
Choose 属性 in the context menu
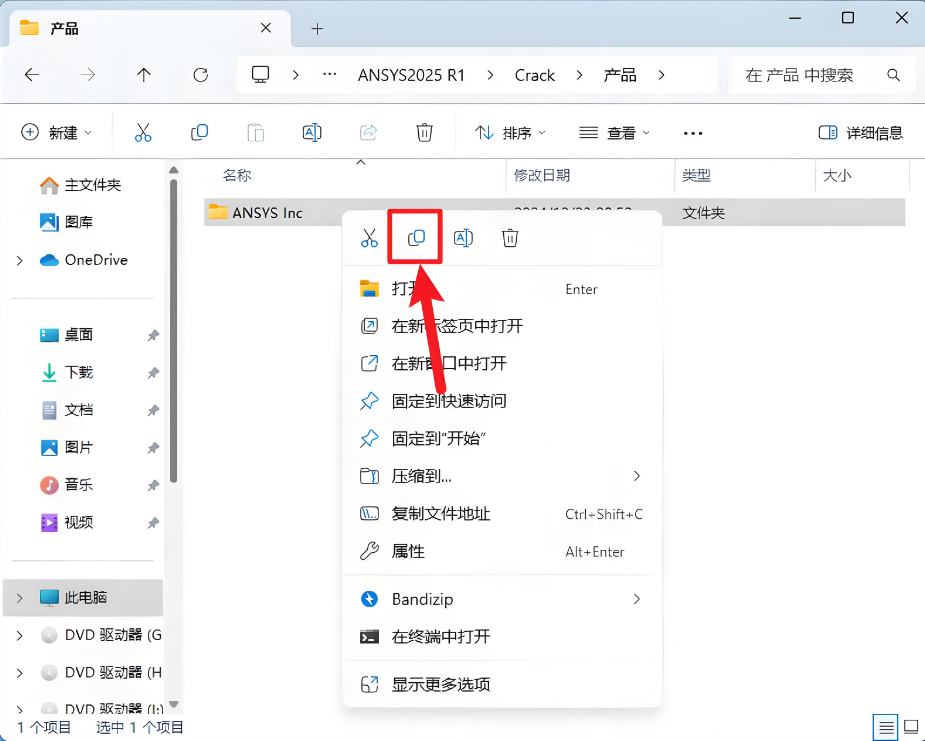(502, 552)
